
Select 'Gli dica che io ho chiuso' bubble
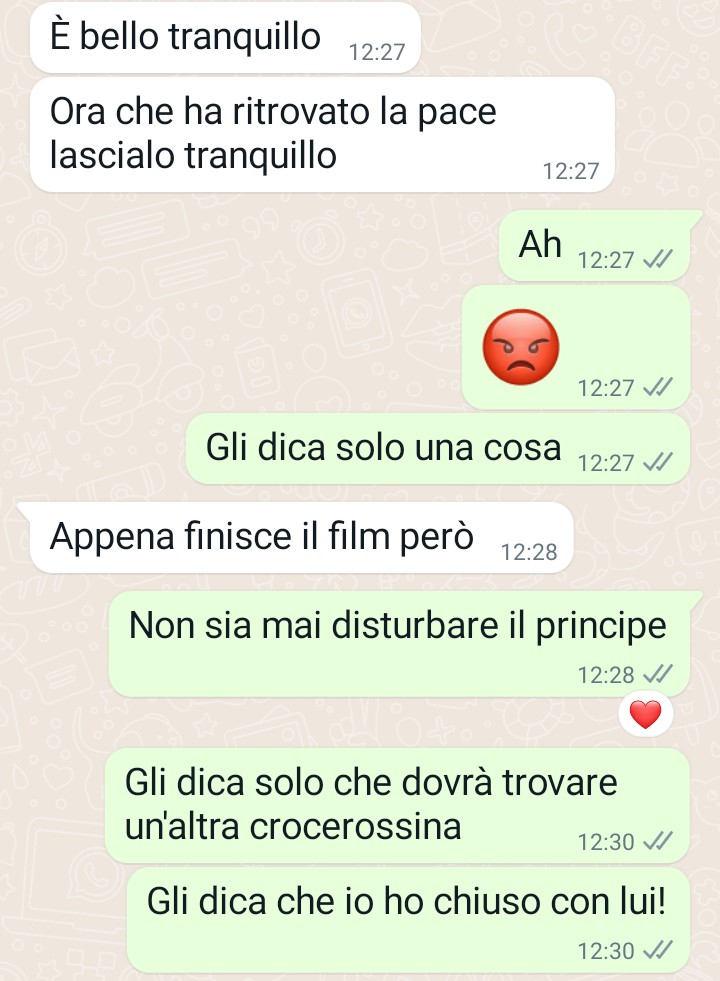point(408,920)
